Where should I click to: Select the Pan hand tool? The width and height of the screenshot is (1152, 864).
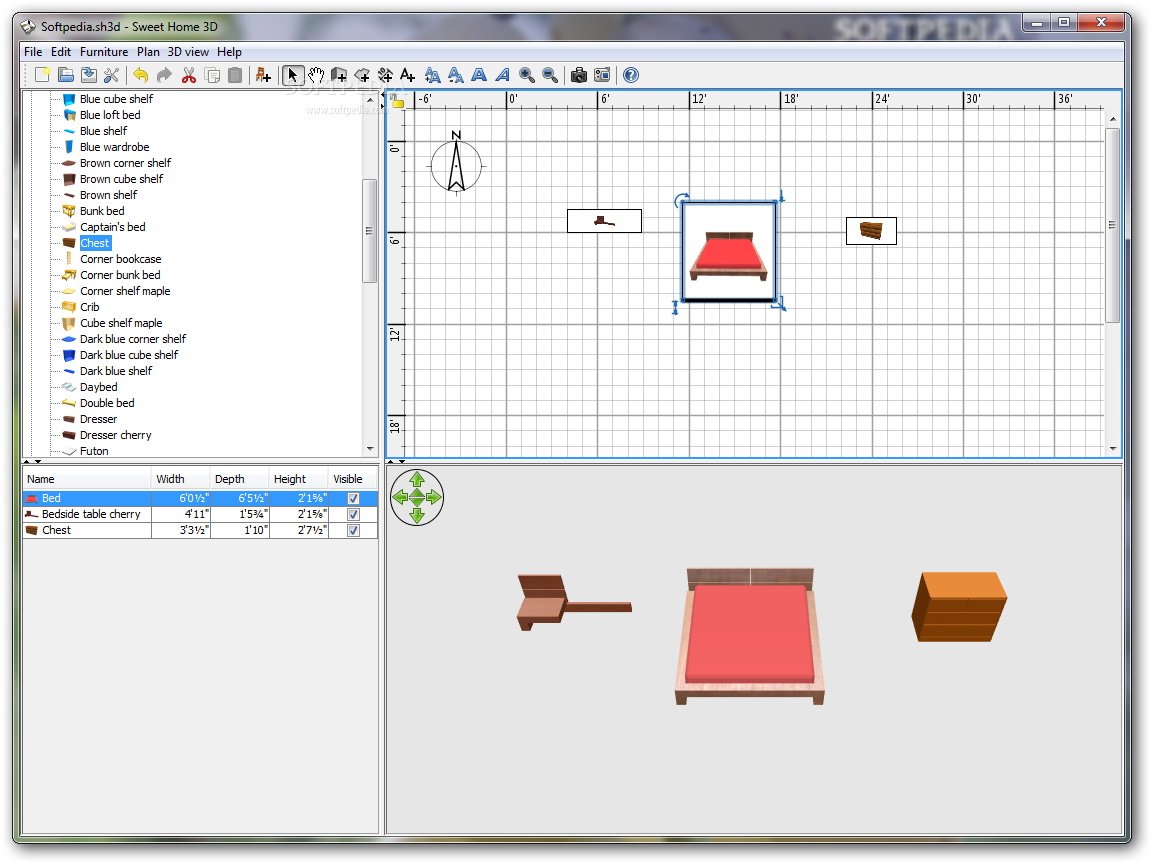tap(316, 75)
